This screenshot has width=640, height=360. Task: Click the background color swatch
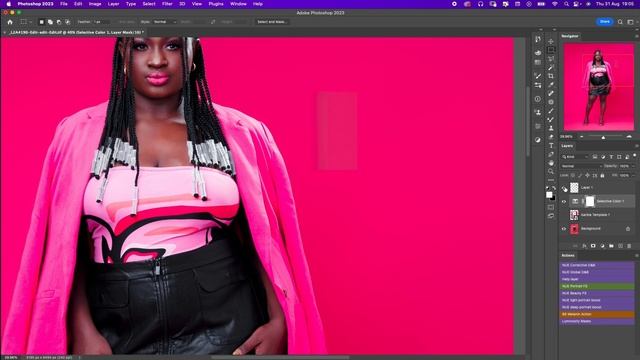pos(553,198)
